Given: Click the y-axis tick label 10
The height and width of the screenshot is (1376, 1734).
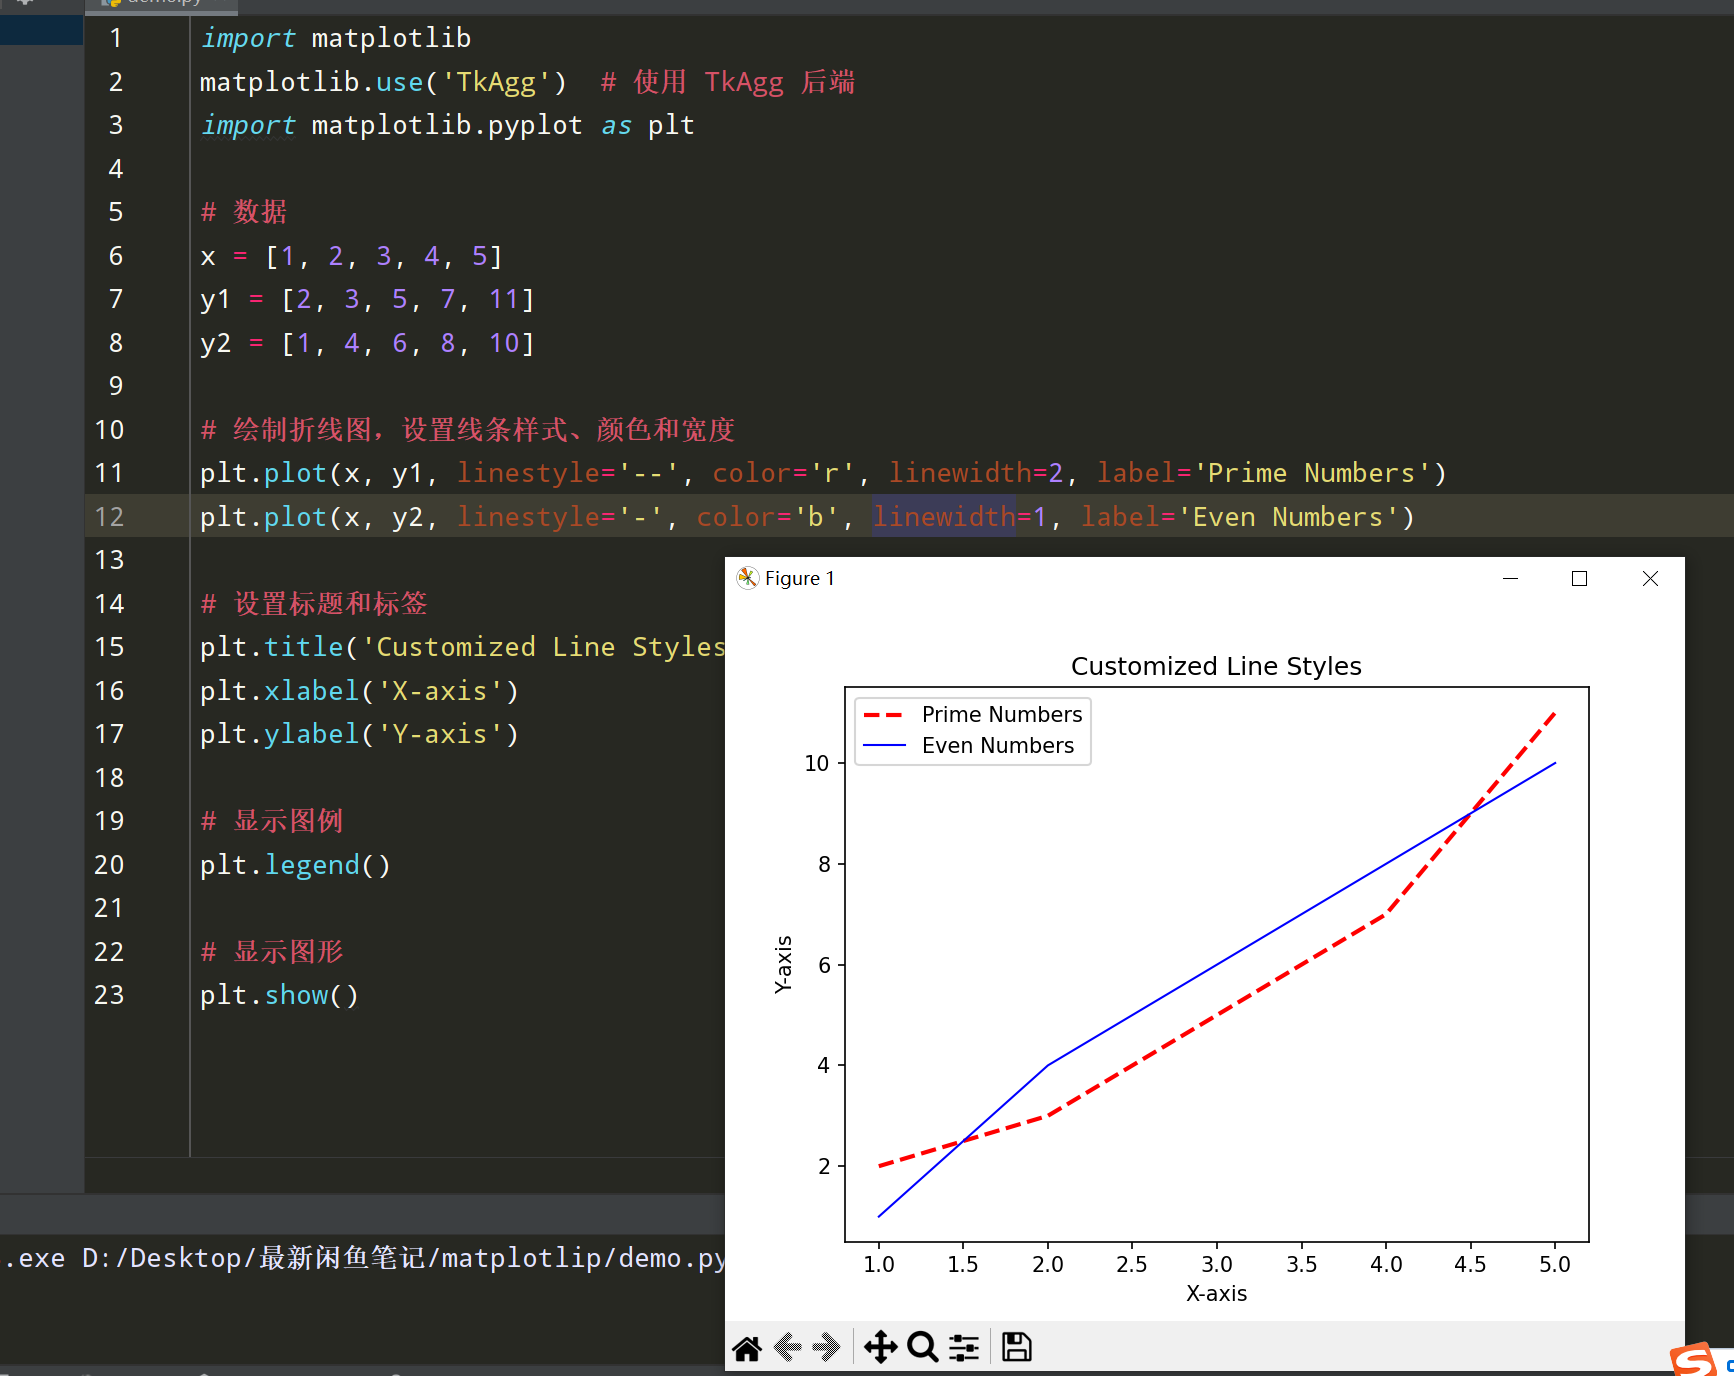Looking at the screenshot, I should [x=817, y=764].
